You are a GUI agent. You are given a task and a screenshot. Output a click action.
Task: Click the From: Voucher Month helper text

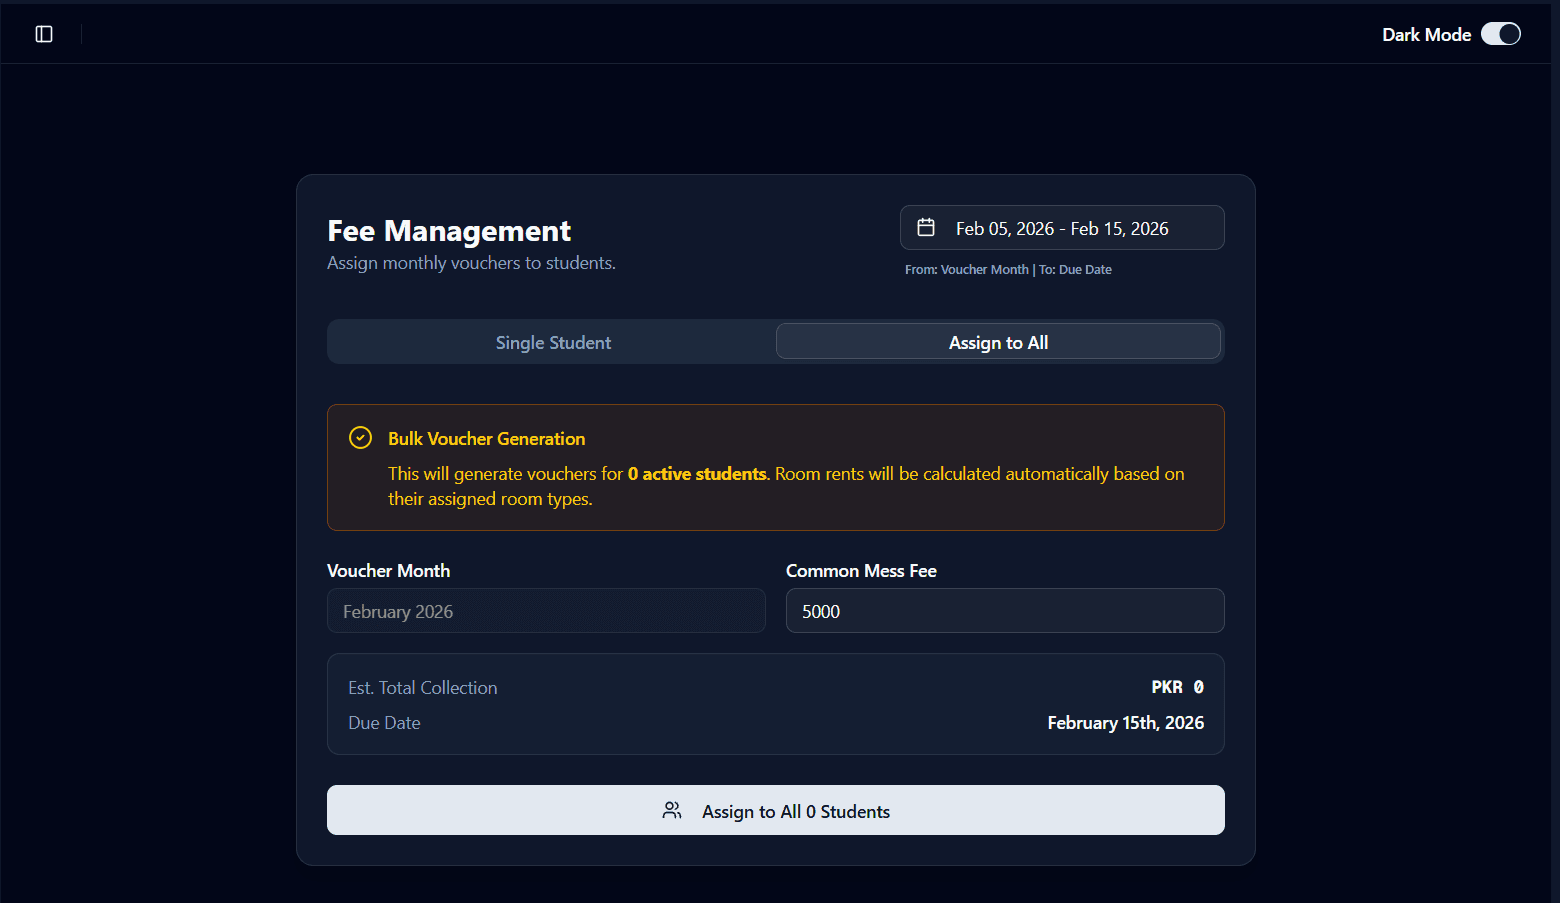966,270
